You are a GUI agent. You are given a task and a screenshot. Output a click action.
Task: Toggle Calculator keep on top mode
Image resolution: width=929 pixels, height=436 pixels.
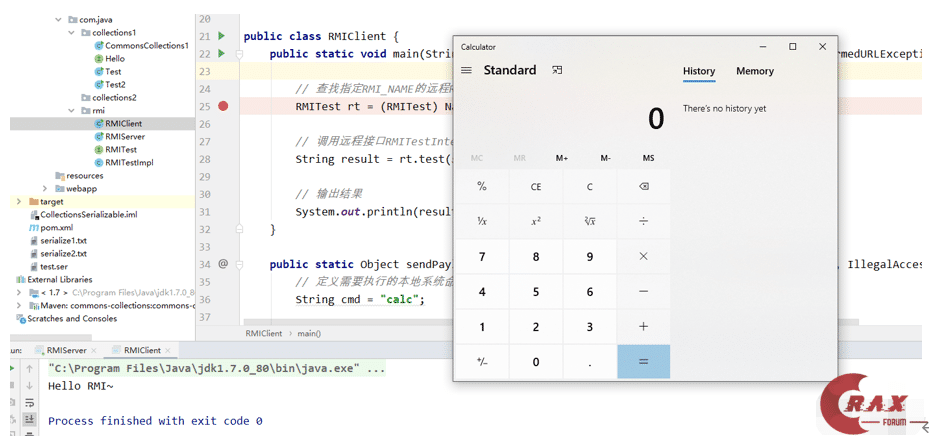(x=556, y=70)
